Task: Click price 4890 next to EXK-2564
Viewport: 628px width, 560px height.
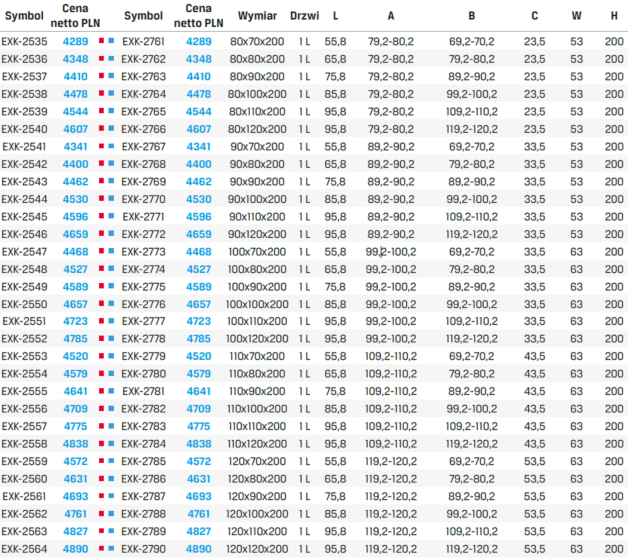Action: click(75, 549)
